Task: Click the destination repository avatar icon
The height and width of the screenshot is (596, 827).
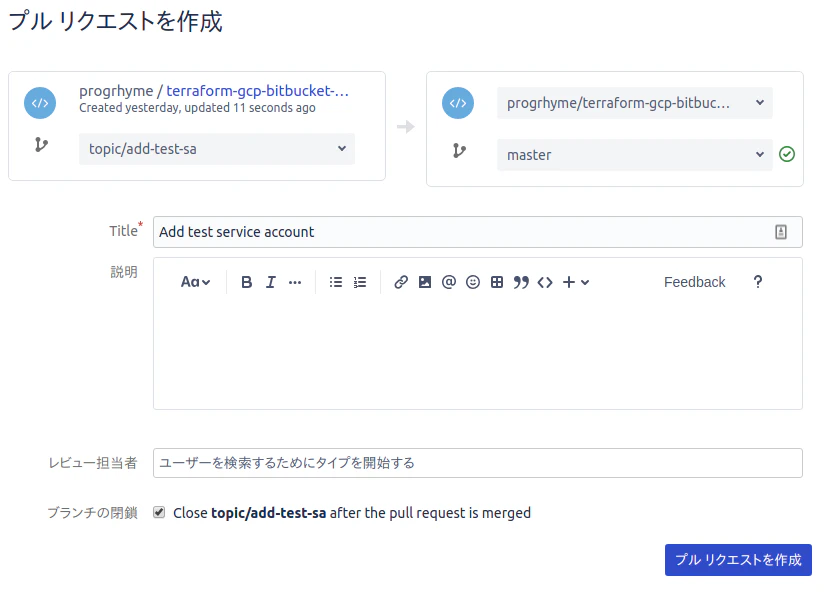Action: (x=458, y=103)
